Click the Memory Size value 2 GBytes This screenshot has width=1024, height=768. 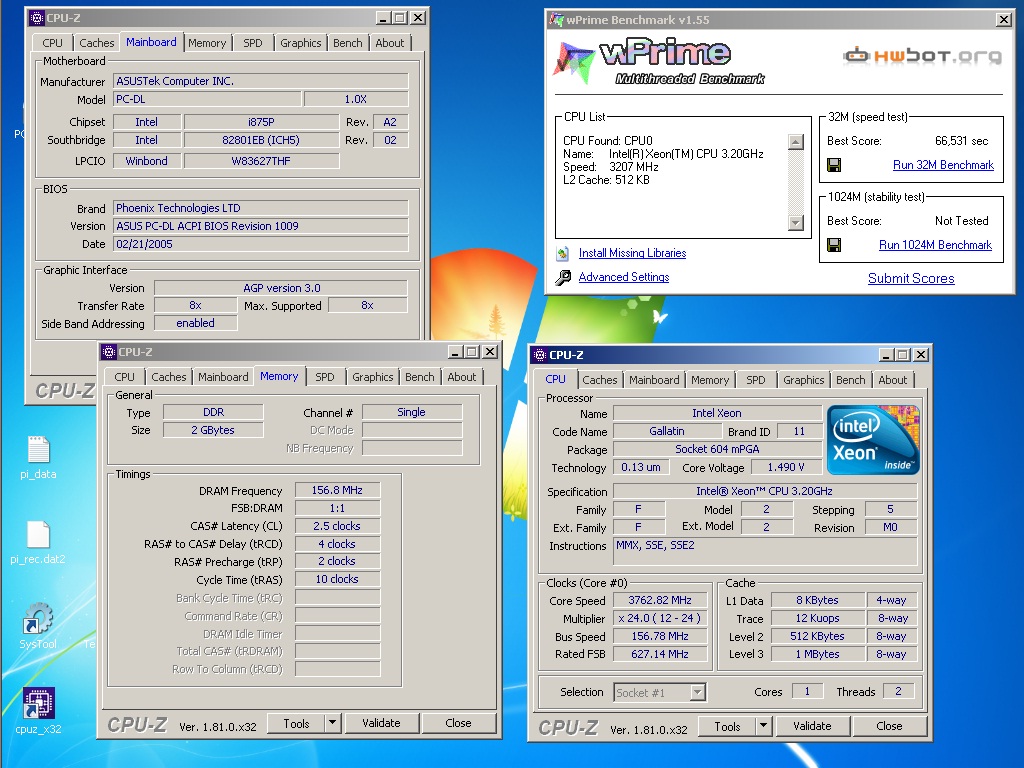pyautogui.click(x=213, y=430)
